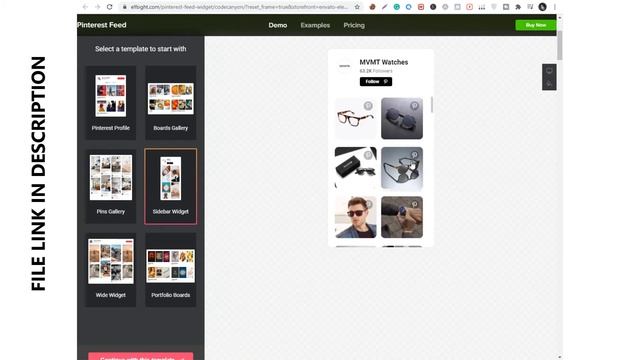Image resolution: width=640 pixels, height=360 pixels.
Task: Open the Chrome profile avatar
Action: click(x=542, y=7)
